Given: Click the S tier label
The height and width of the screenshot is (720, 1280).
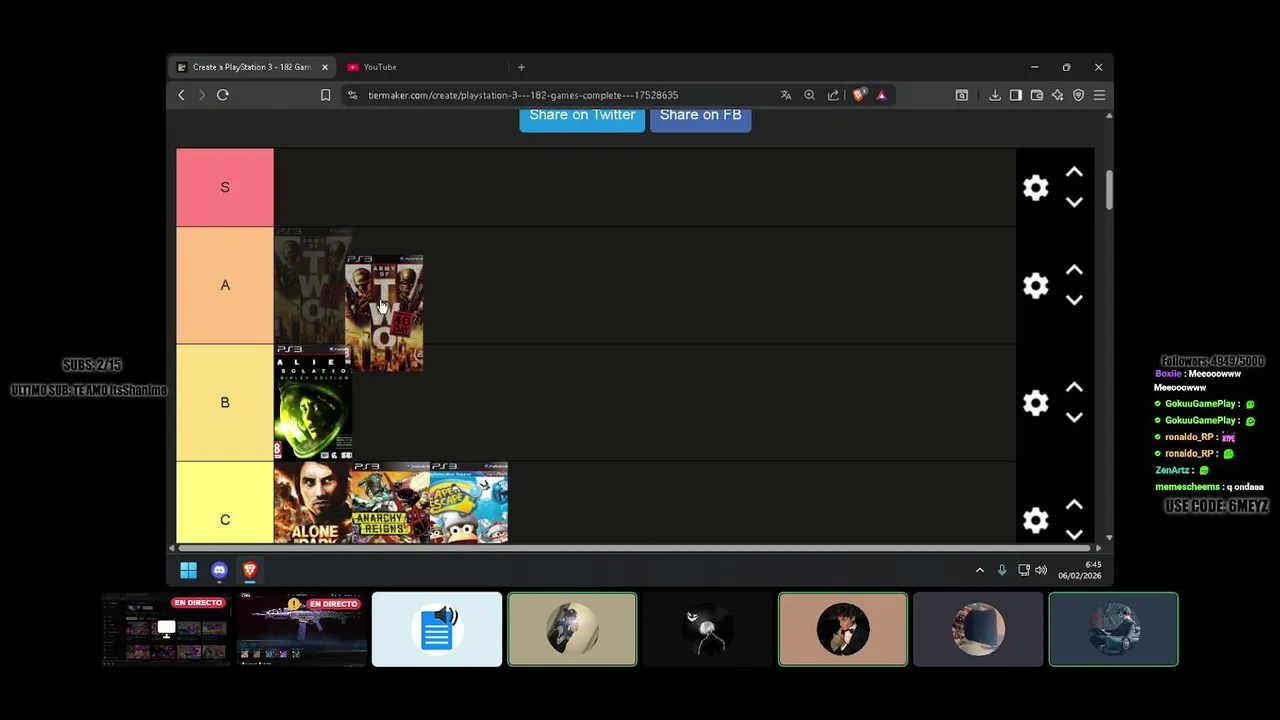Looking at the screenshot, I should pyautogui.click(x=225, y=187).
